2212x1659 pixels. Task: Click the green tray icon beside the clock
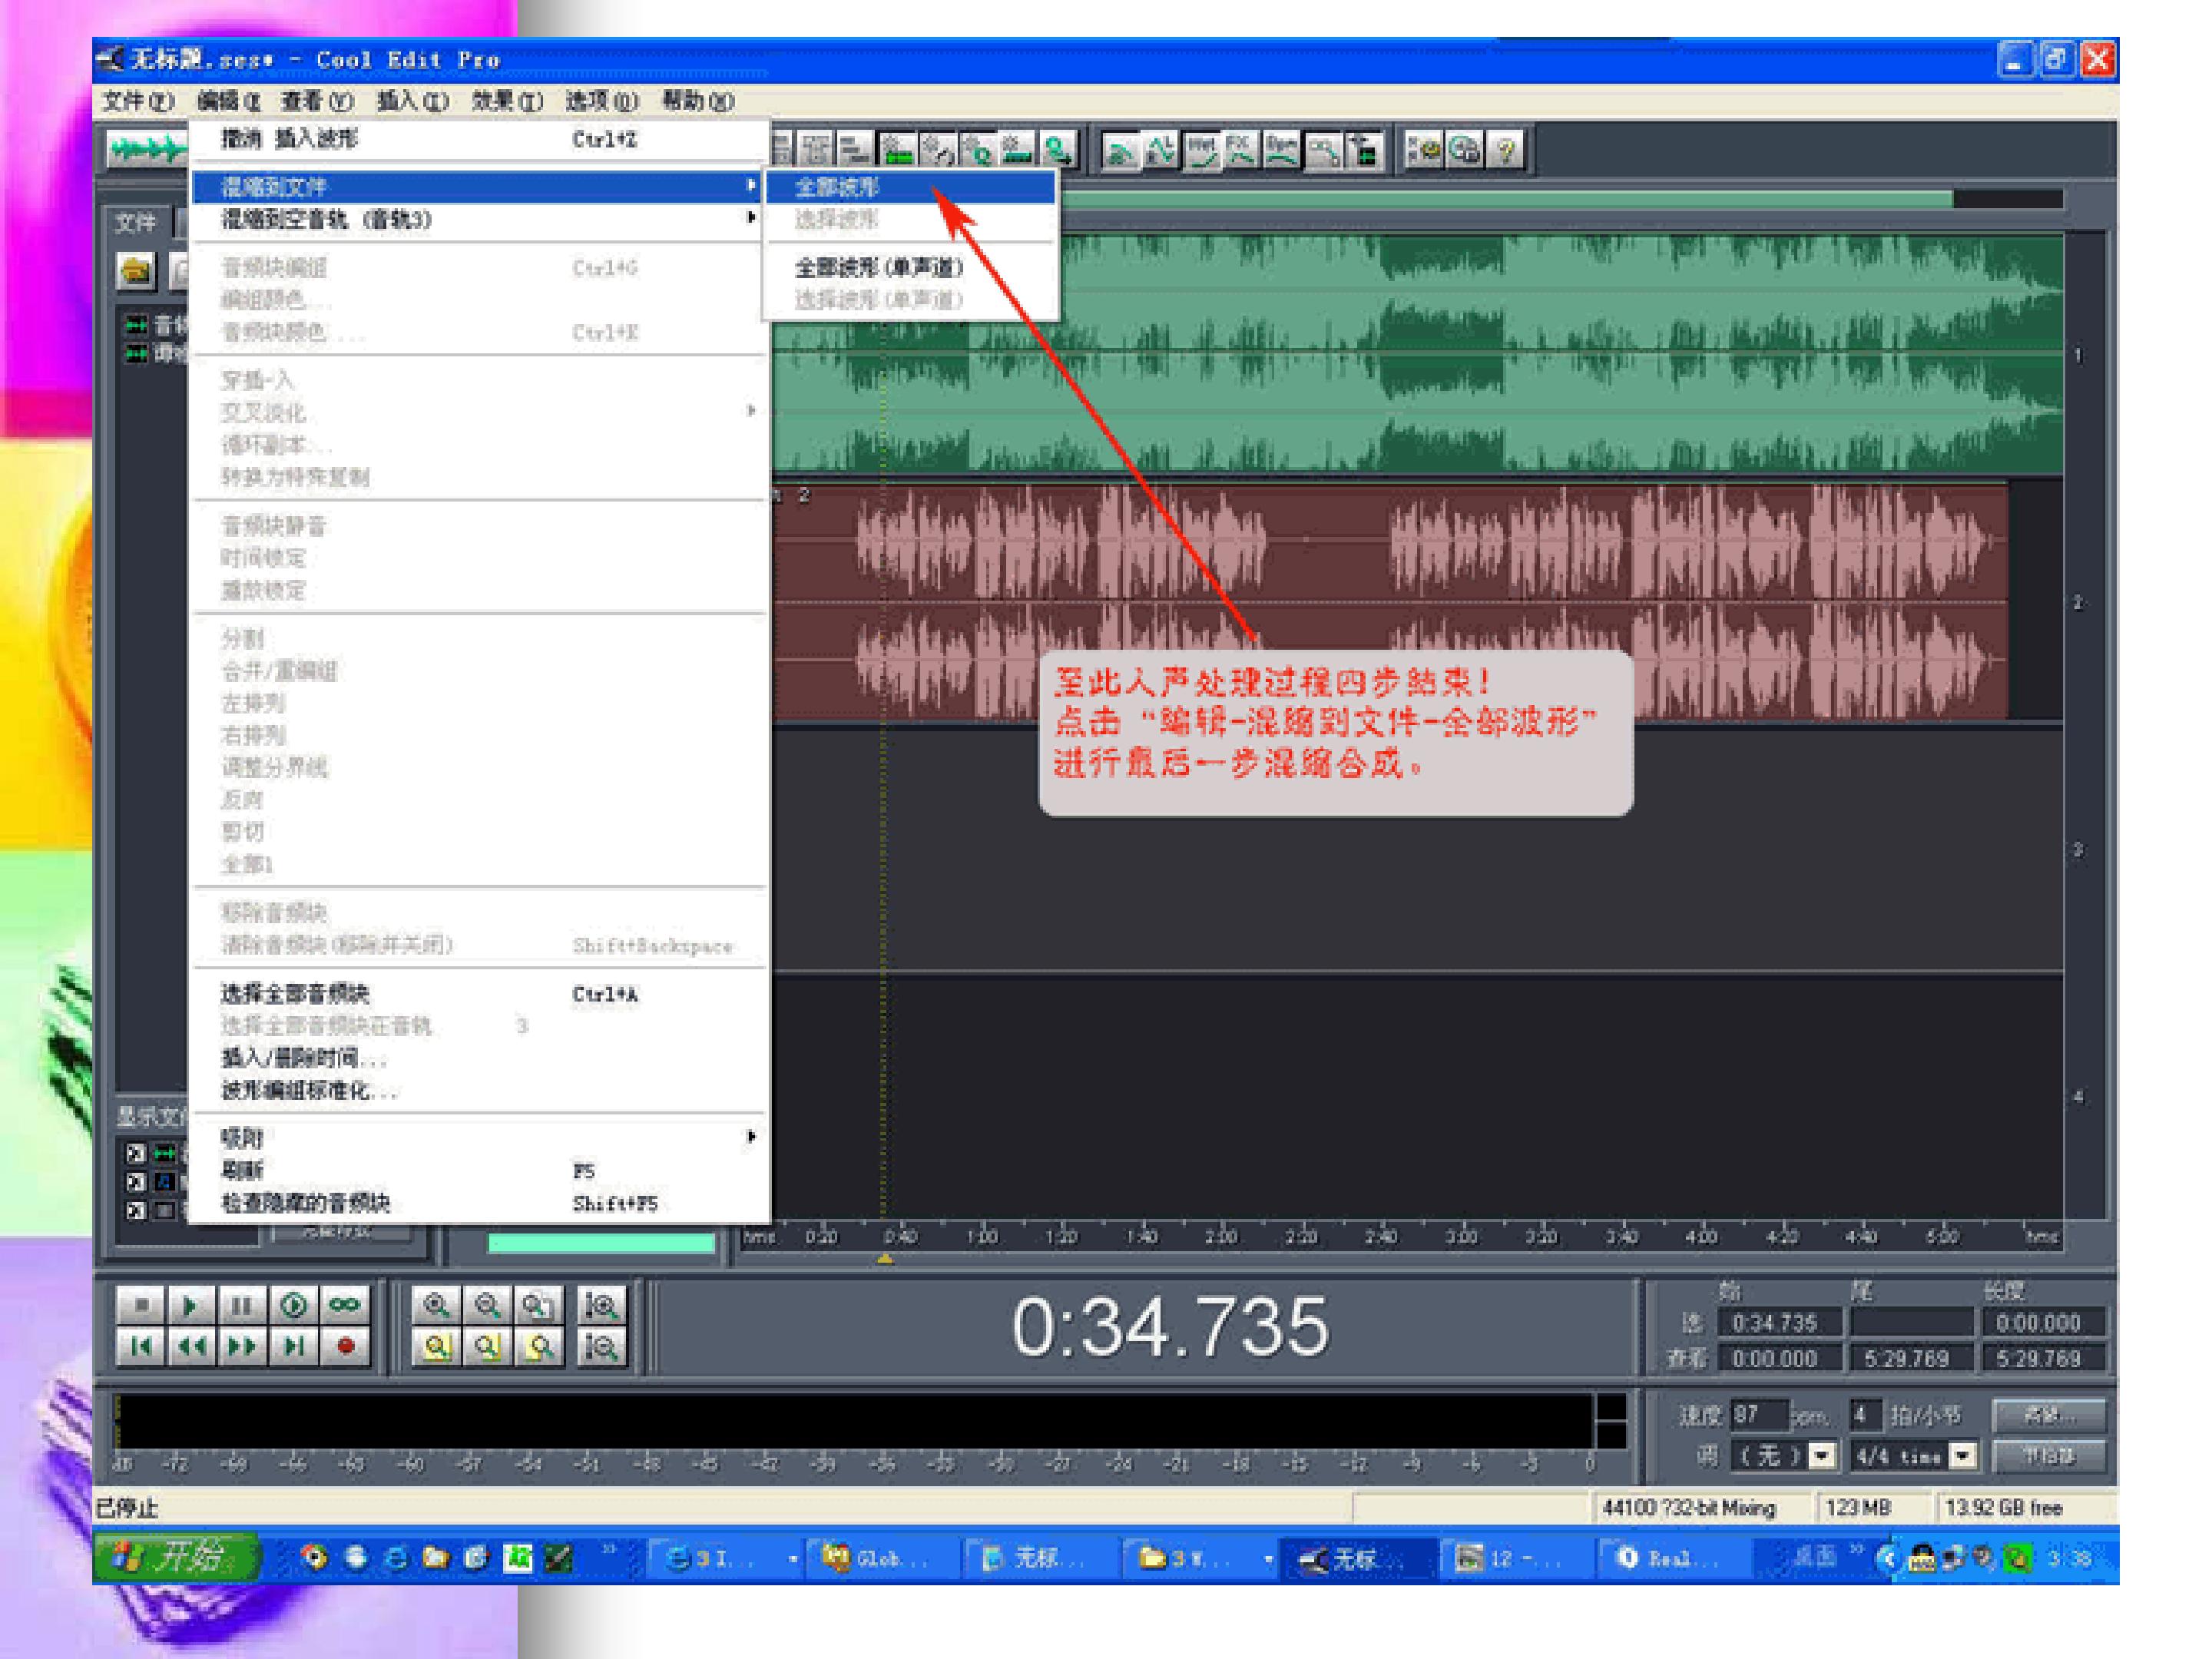(2018, 1558)
